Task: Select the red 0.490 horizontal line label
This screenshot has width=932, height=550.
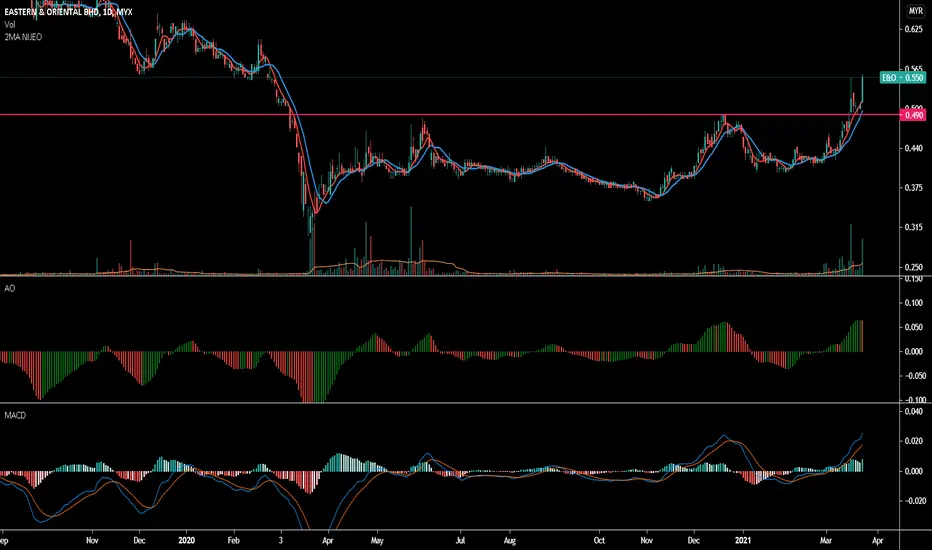Action: point(914,115)
